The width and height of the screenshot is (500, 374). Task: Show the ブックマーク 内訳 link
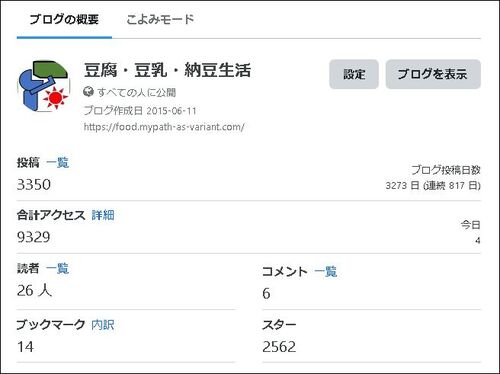click(103, 325)
